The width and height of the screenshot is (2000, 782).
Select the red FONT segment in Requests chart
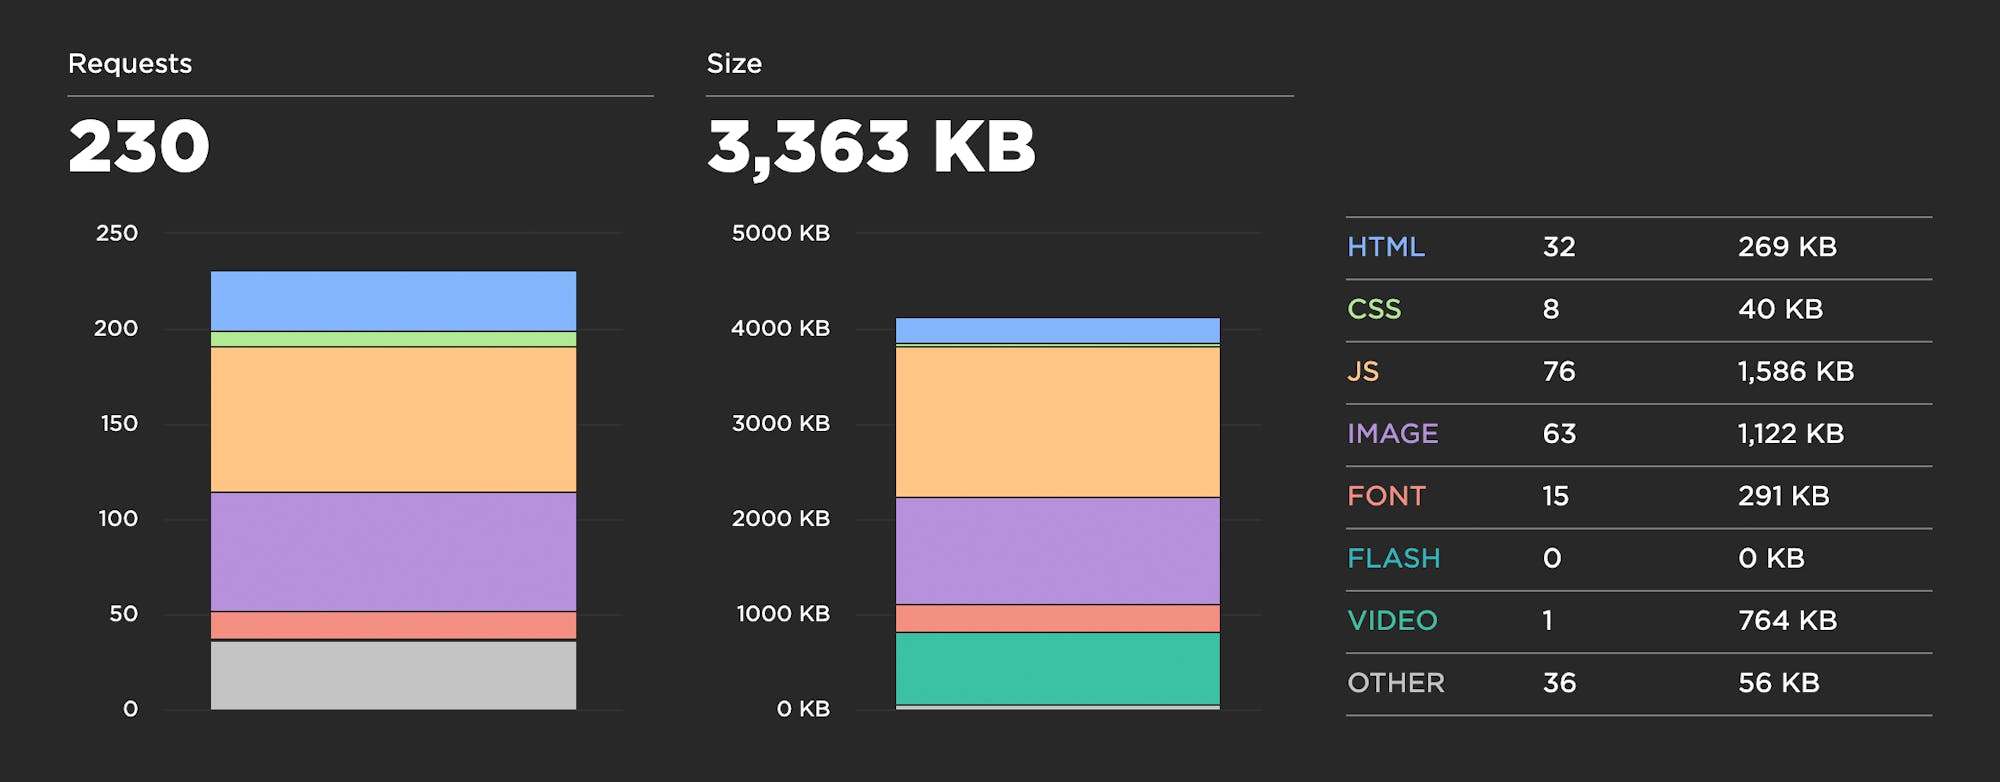coord(393,625)
